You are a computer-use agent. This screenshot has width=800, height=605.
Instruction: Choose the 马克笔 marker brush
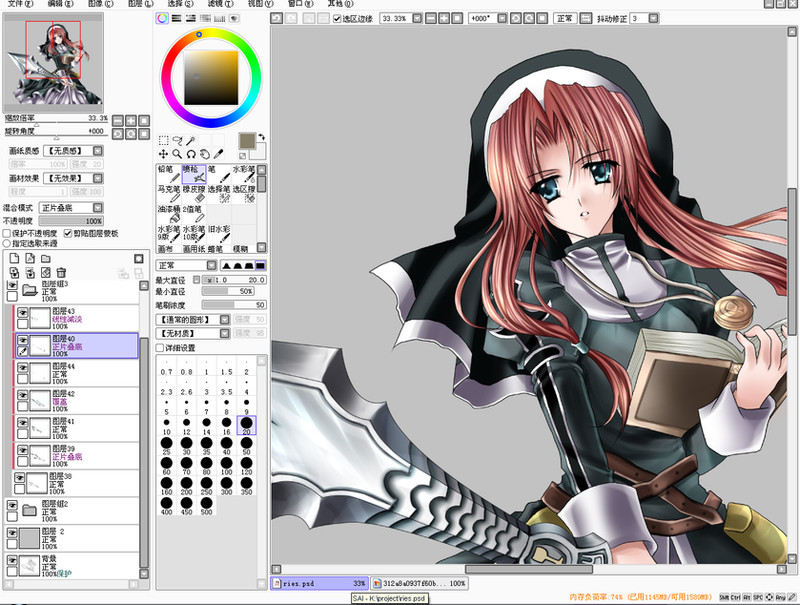[168, 194]
